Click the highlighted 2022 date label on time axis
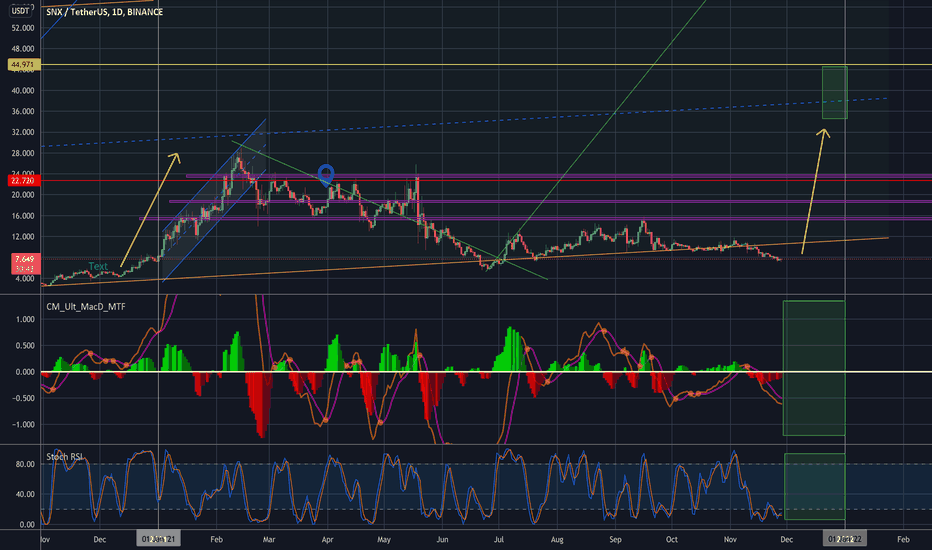Viewport: 932px width, 550px height. 845,539
